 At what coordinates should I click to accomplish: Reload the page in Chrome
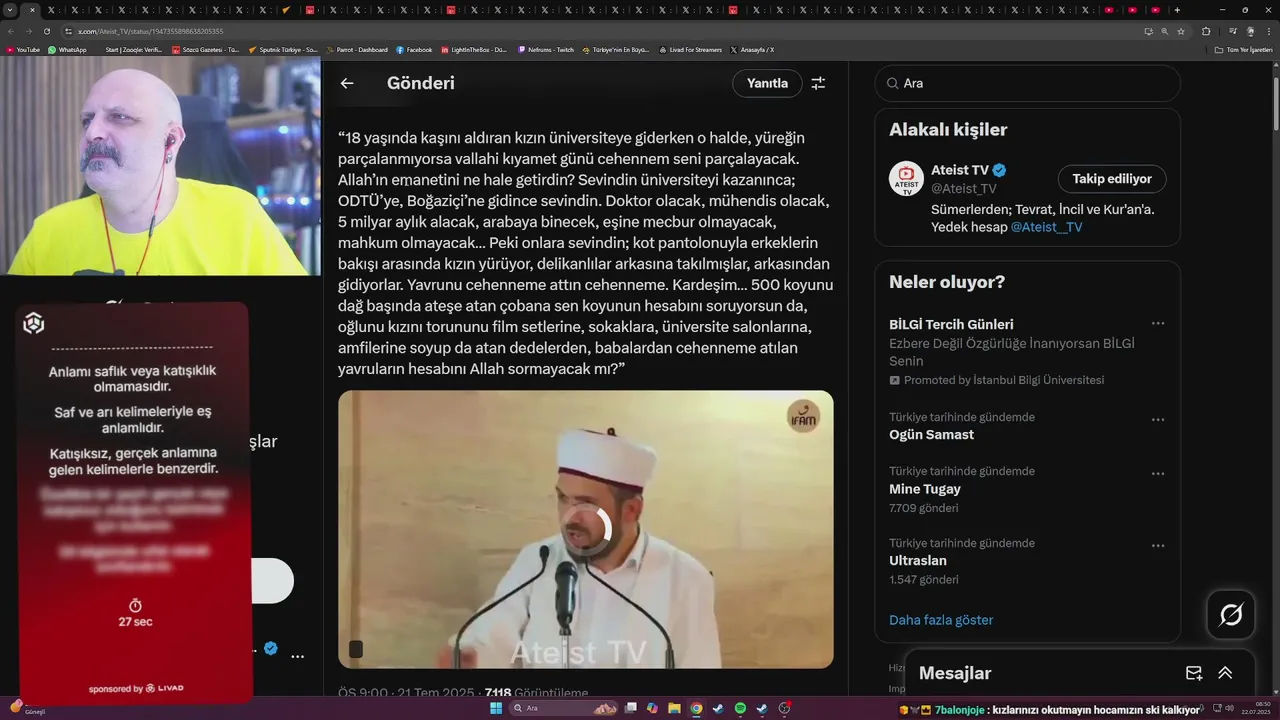click(46, 31)
